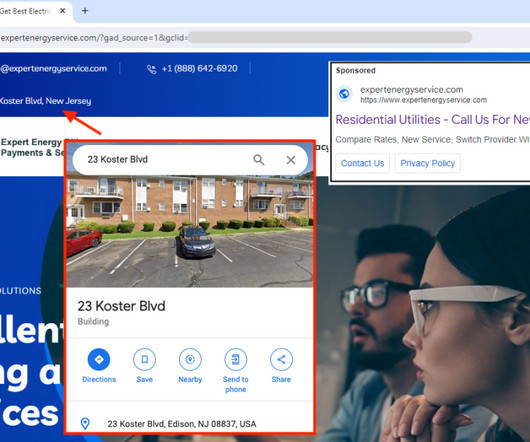The width and height of the screenshot is (530, 442).
Task: Open the Residential Utilities ad headline
Action: pyautogui.click(x=432, y=120)
